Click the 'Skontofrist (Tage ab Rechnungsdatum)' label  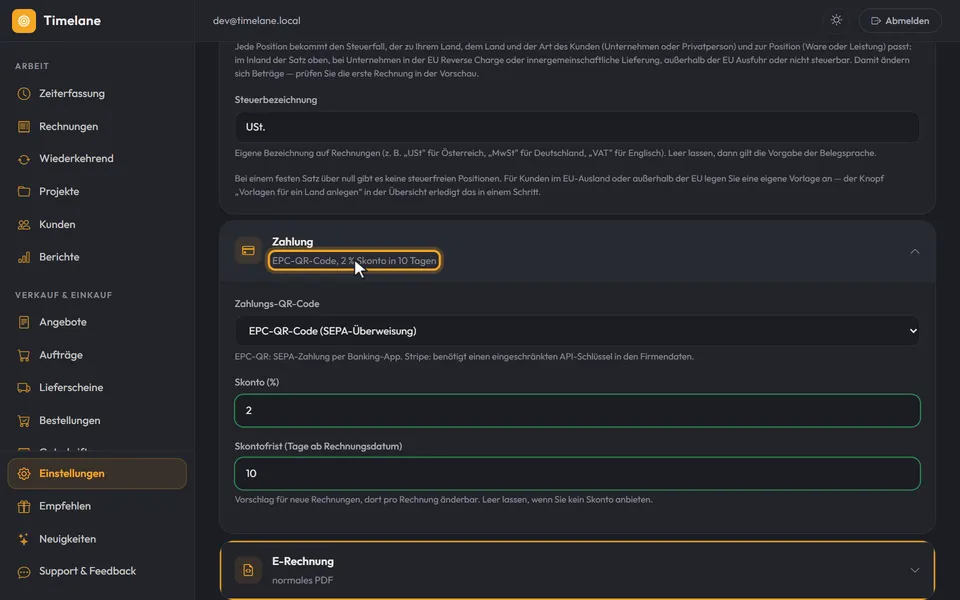(318, 446)
